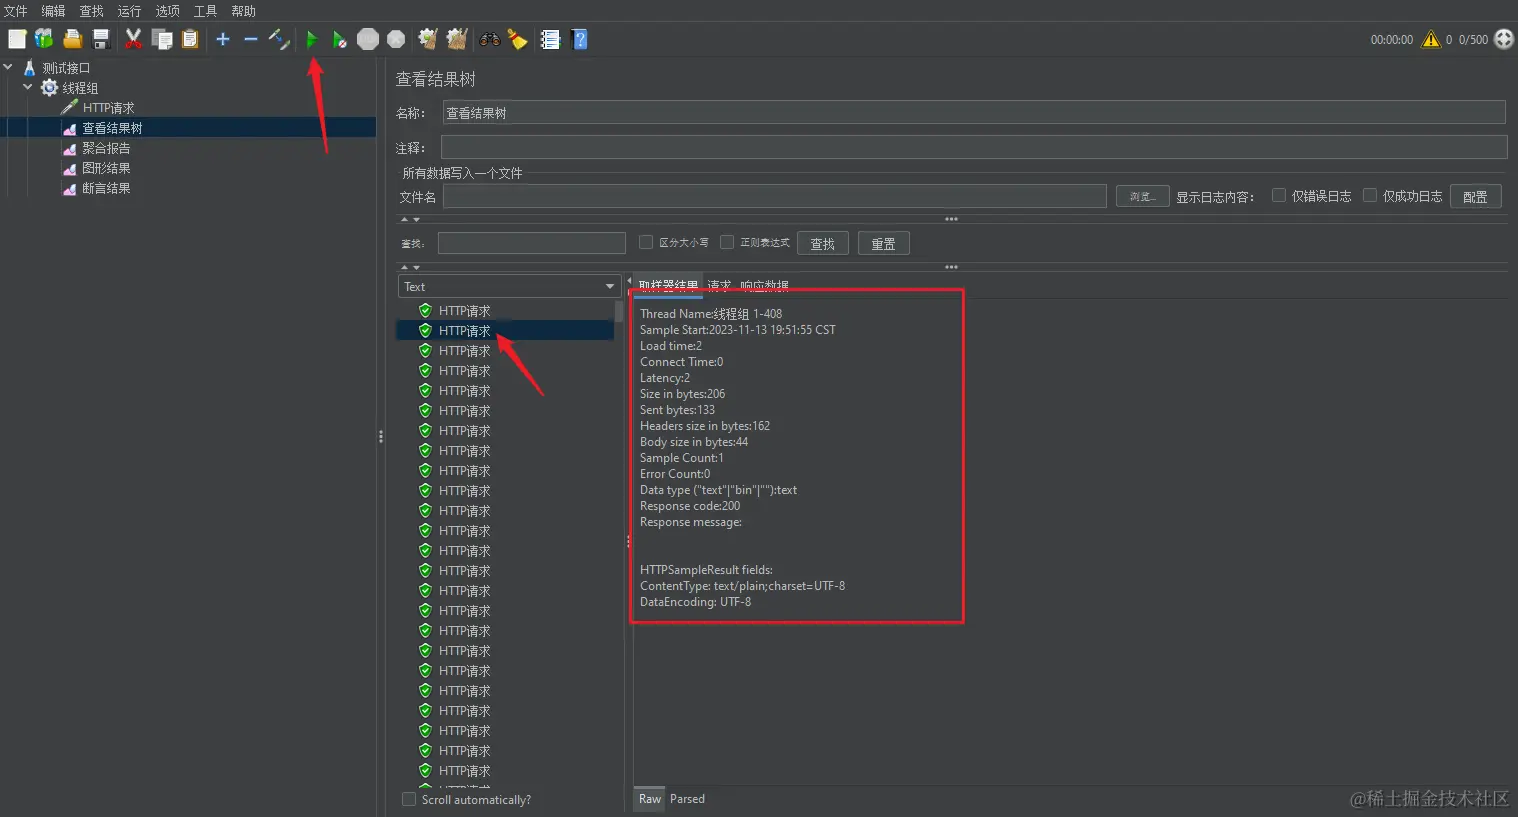Screen dimensions: 1518x817
Task: Click into the 注释 comment field
Action: coord(974,147)
